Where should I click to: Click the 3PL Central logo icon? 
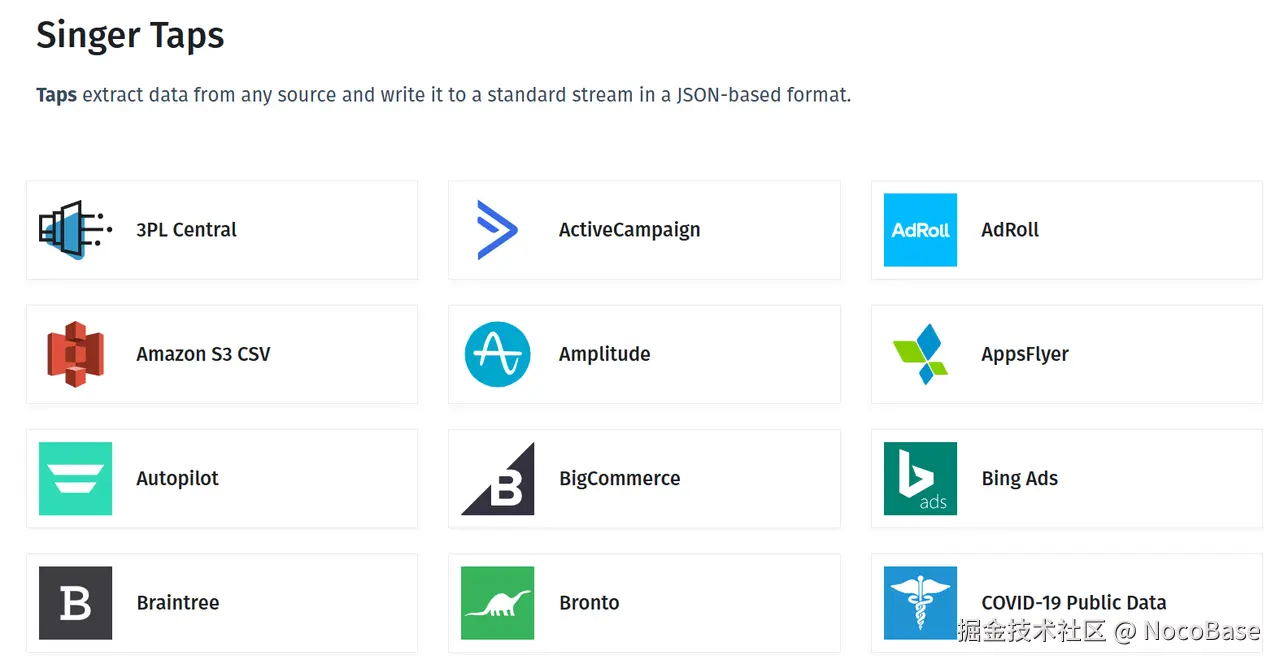click(x=75, y=230)
